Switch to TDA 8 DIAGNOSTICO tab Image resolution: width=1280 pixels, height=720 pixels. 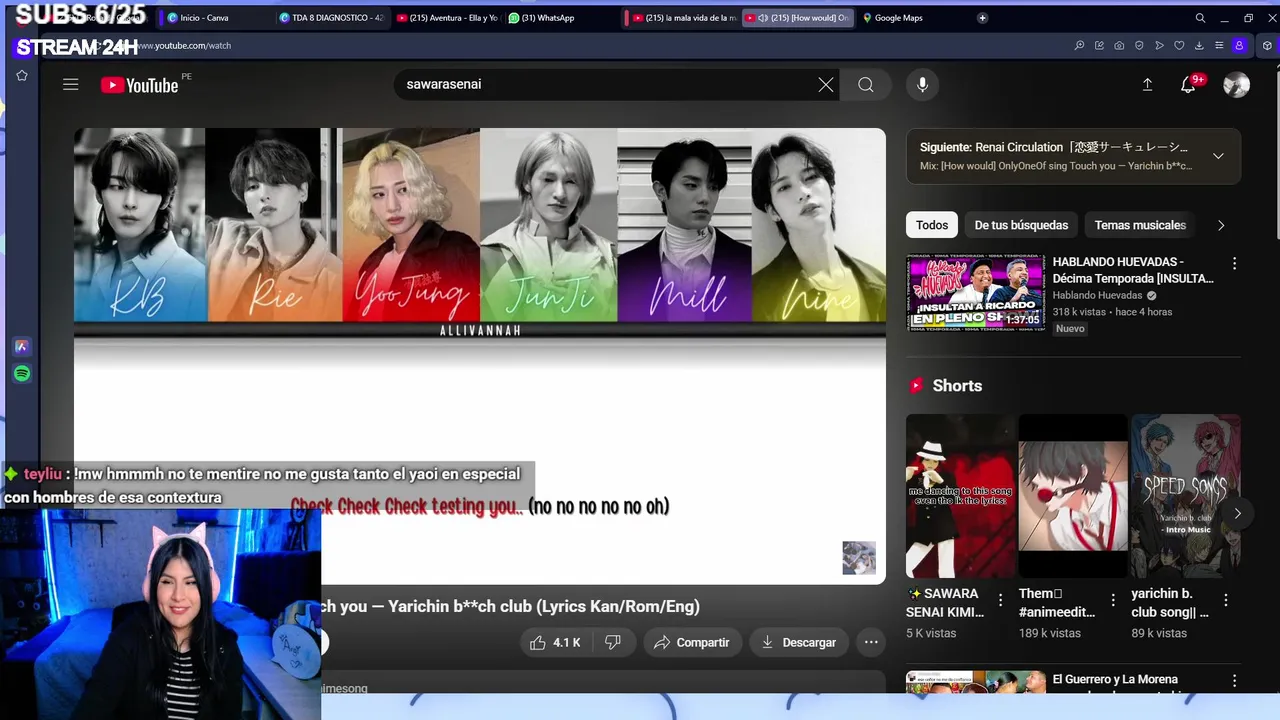click(330, 18)
